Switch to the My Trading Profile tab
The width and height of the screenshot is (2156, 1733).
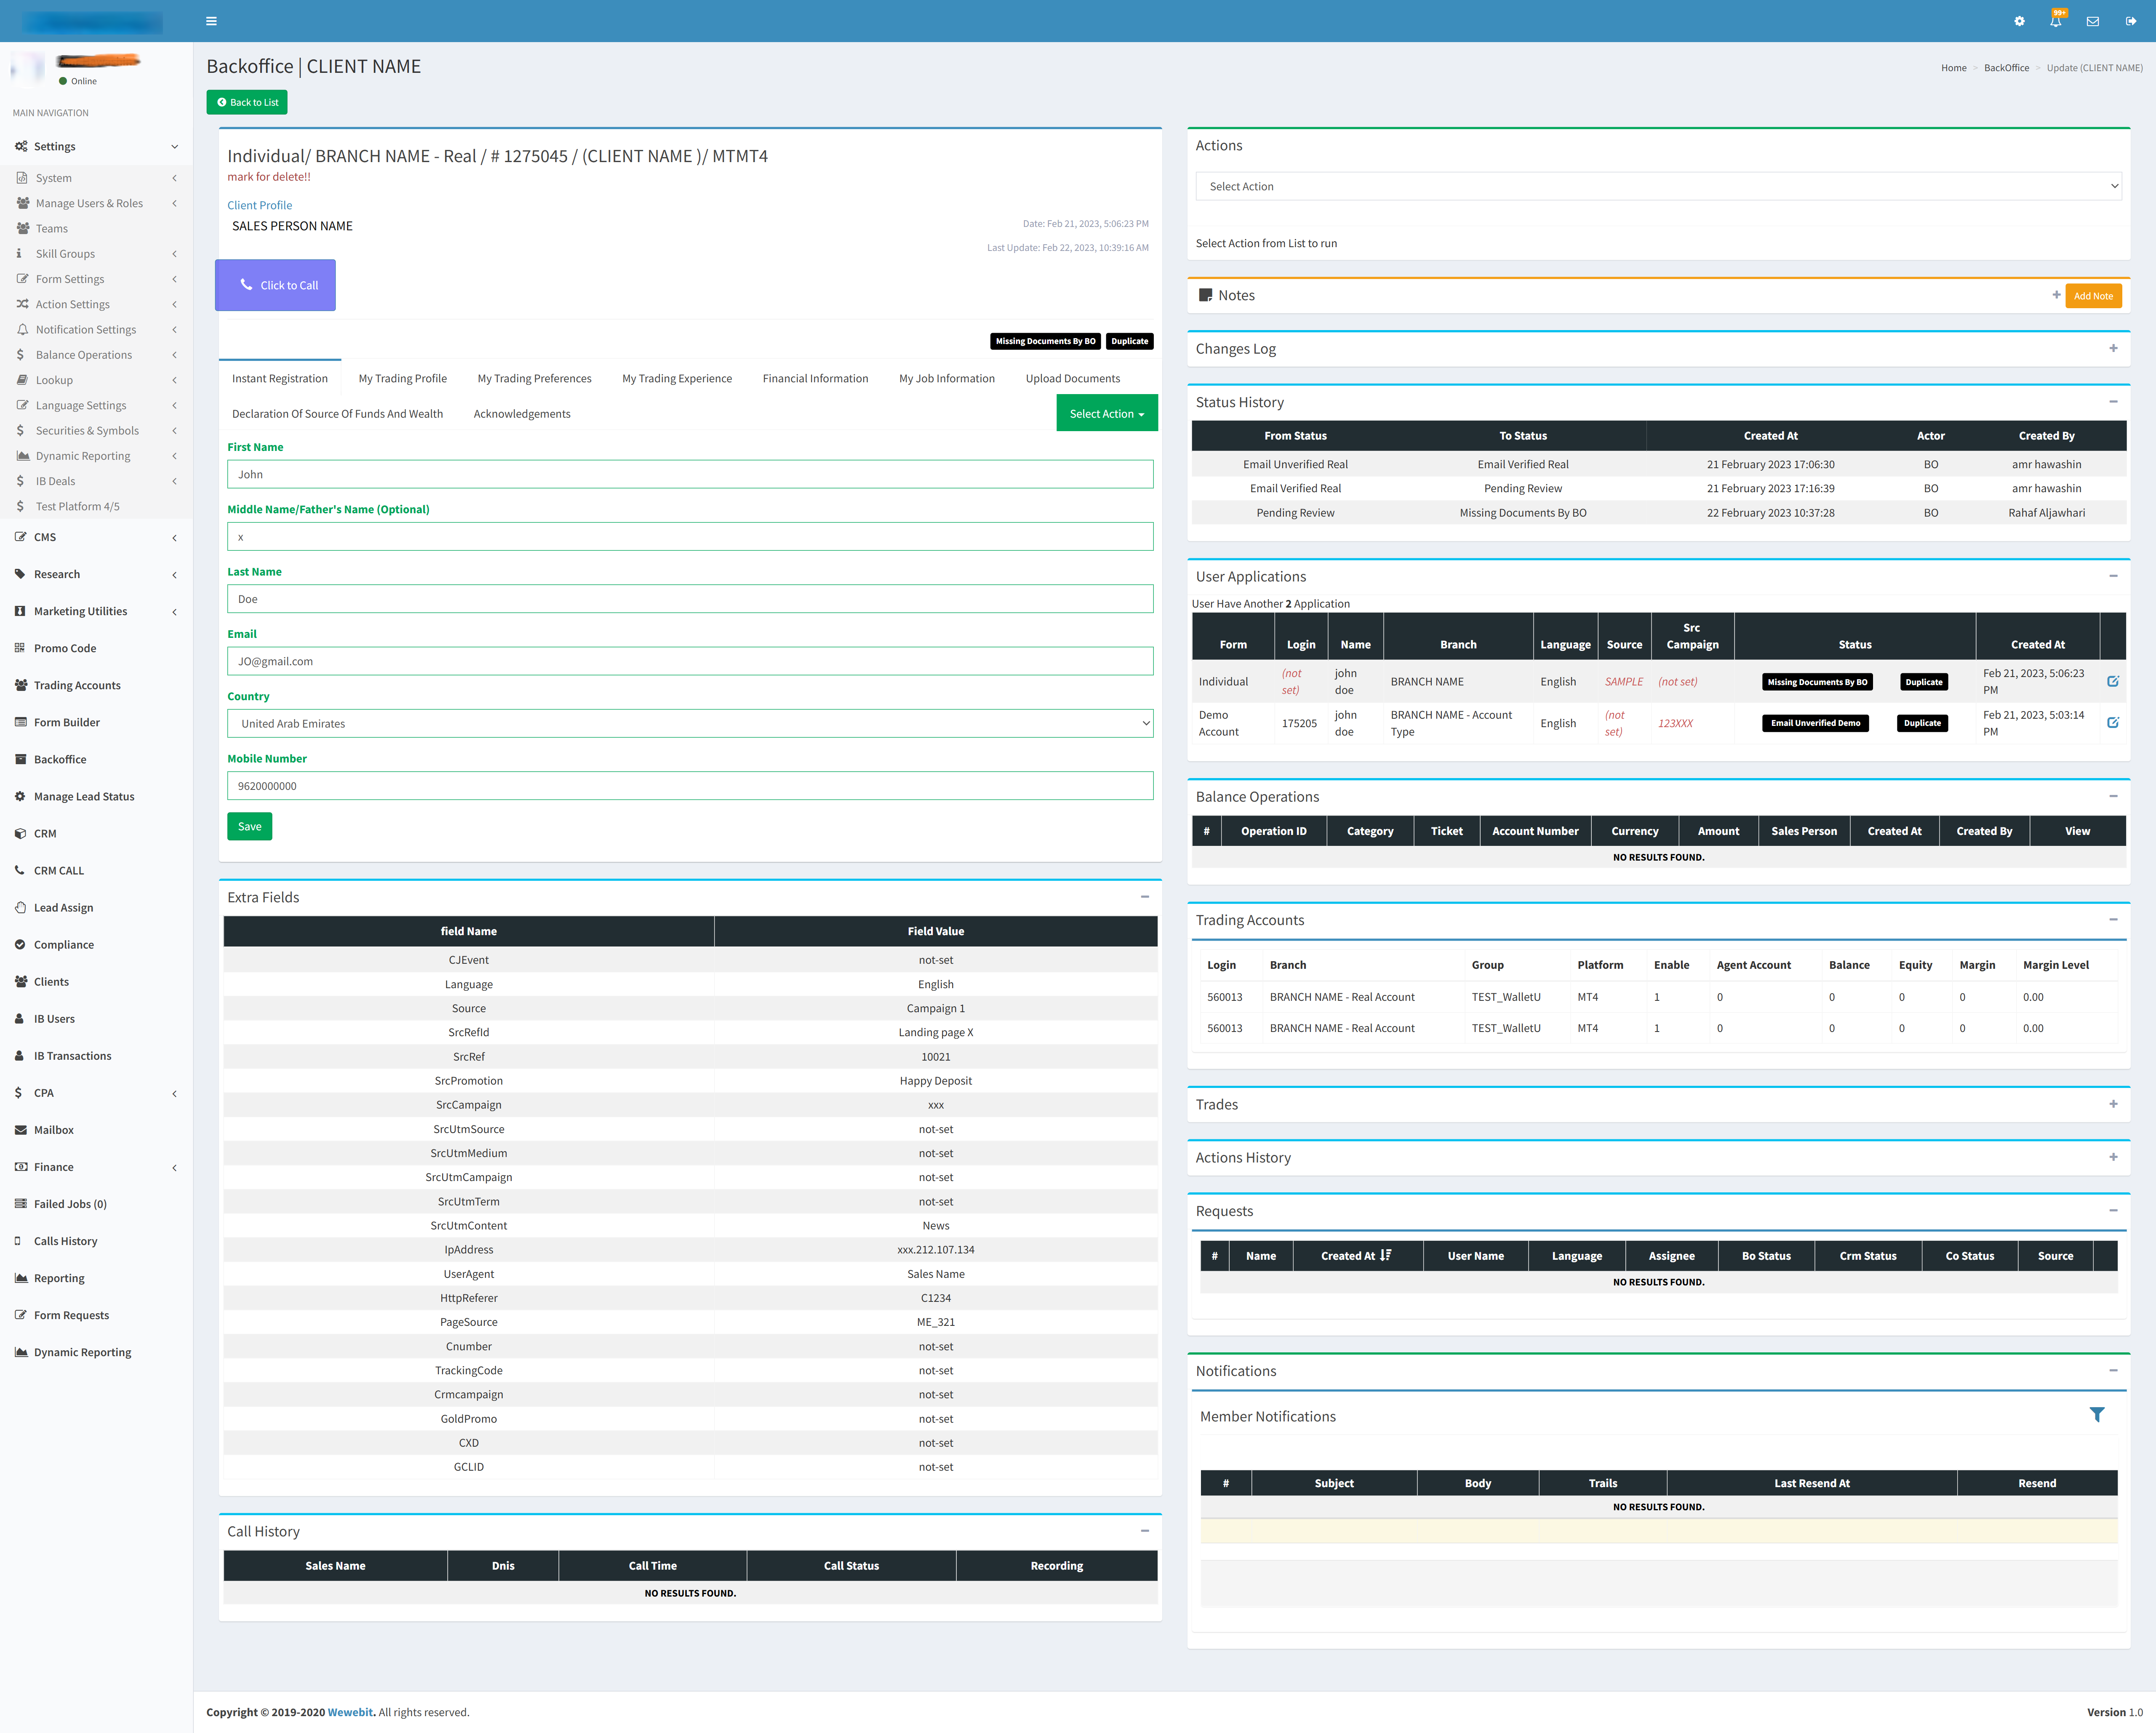(402, 378)
